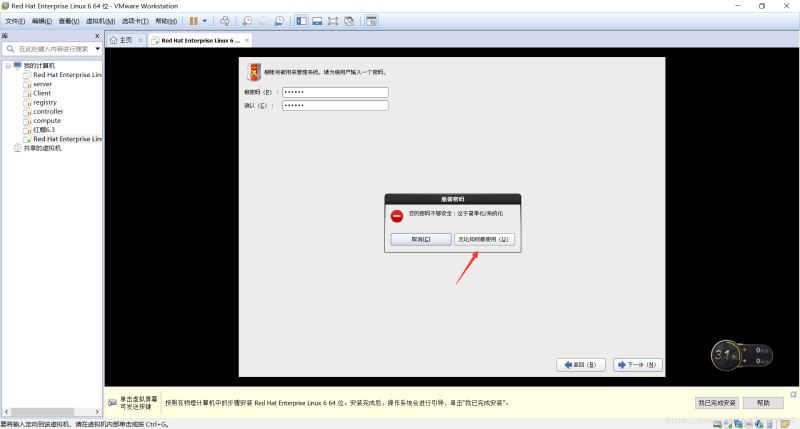This screenshot has height=429, width=800.
Task: Expand the library search filter dropdown
Action: point(96,48)
